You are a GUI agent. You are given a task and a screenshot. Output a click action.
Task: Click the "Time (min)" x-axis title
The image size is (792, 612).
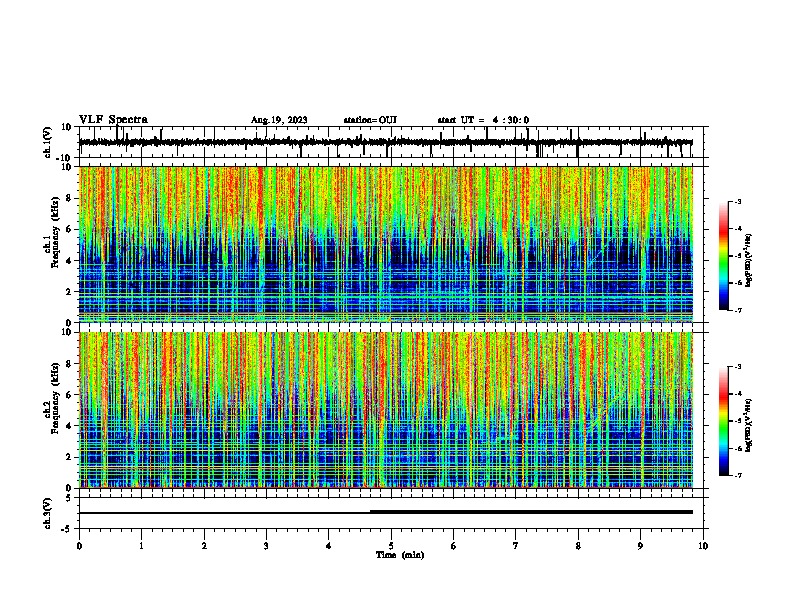[400, 555]
